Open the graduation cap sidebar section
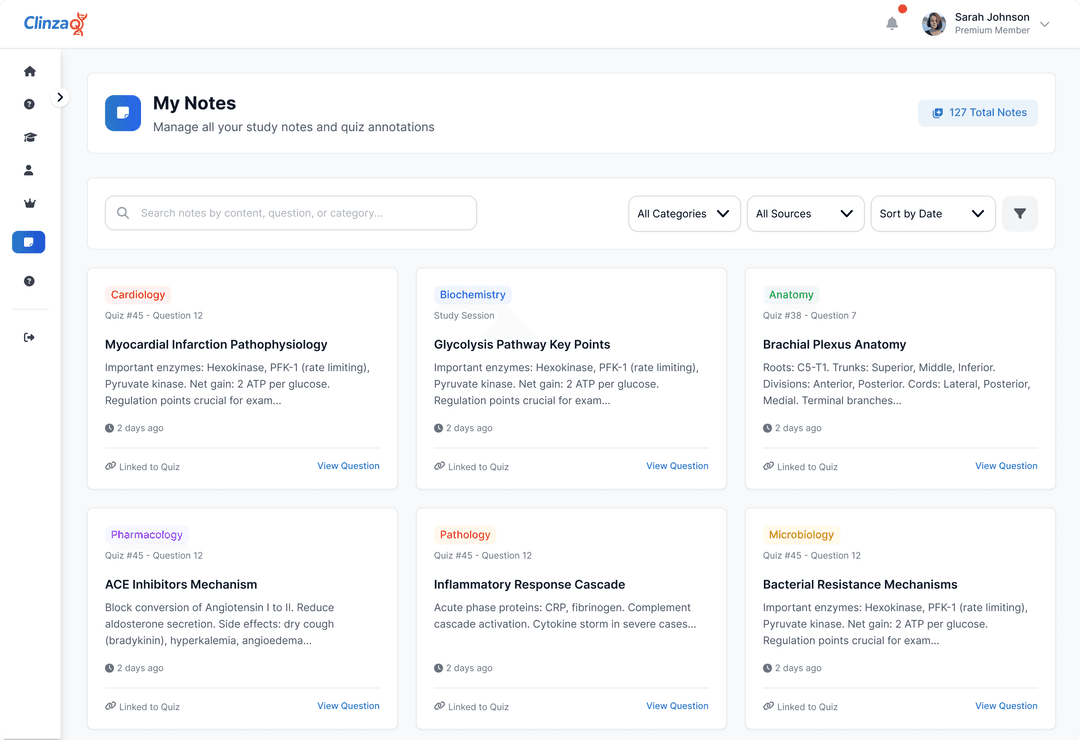The width and height of the screenshot is (1080, 740). [x=29, y=138]
